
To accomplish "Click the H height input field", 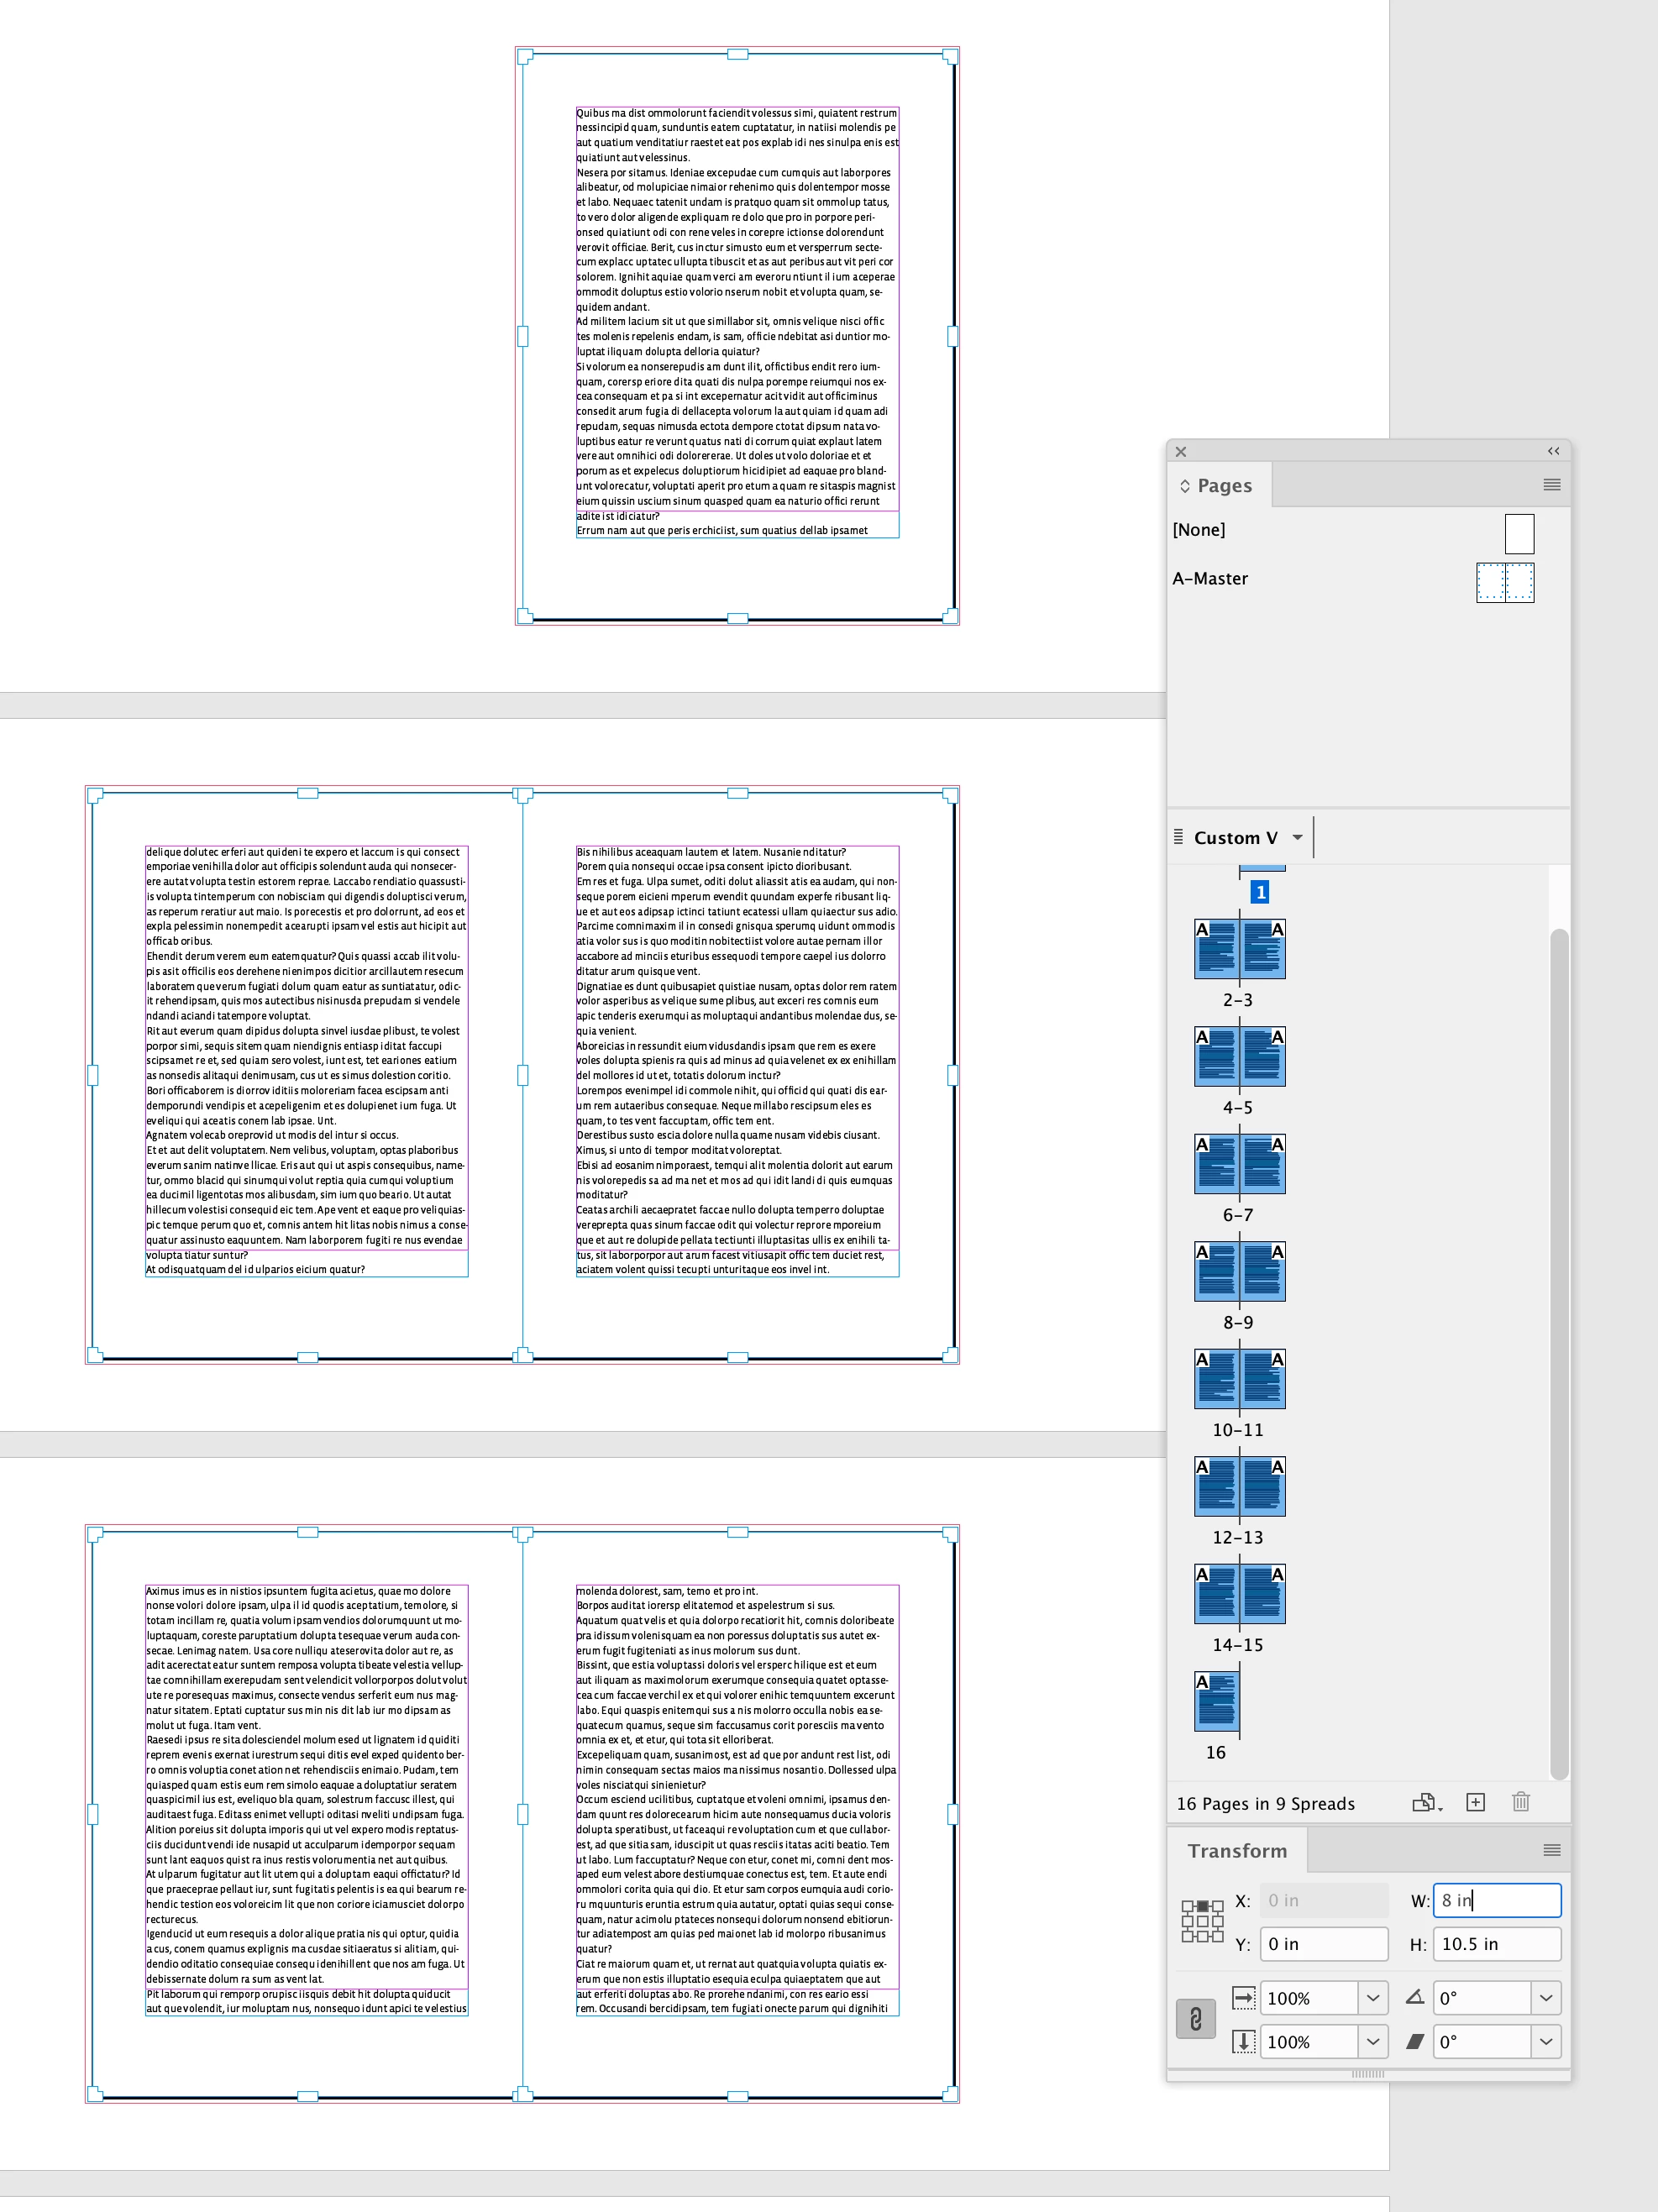I will pyautogui.click(x=1496, y=1944).
